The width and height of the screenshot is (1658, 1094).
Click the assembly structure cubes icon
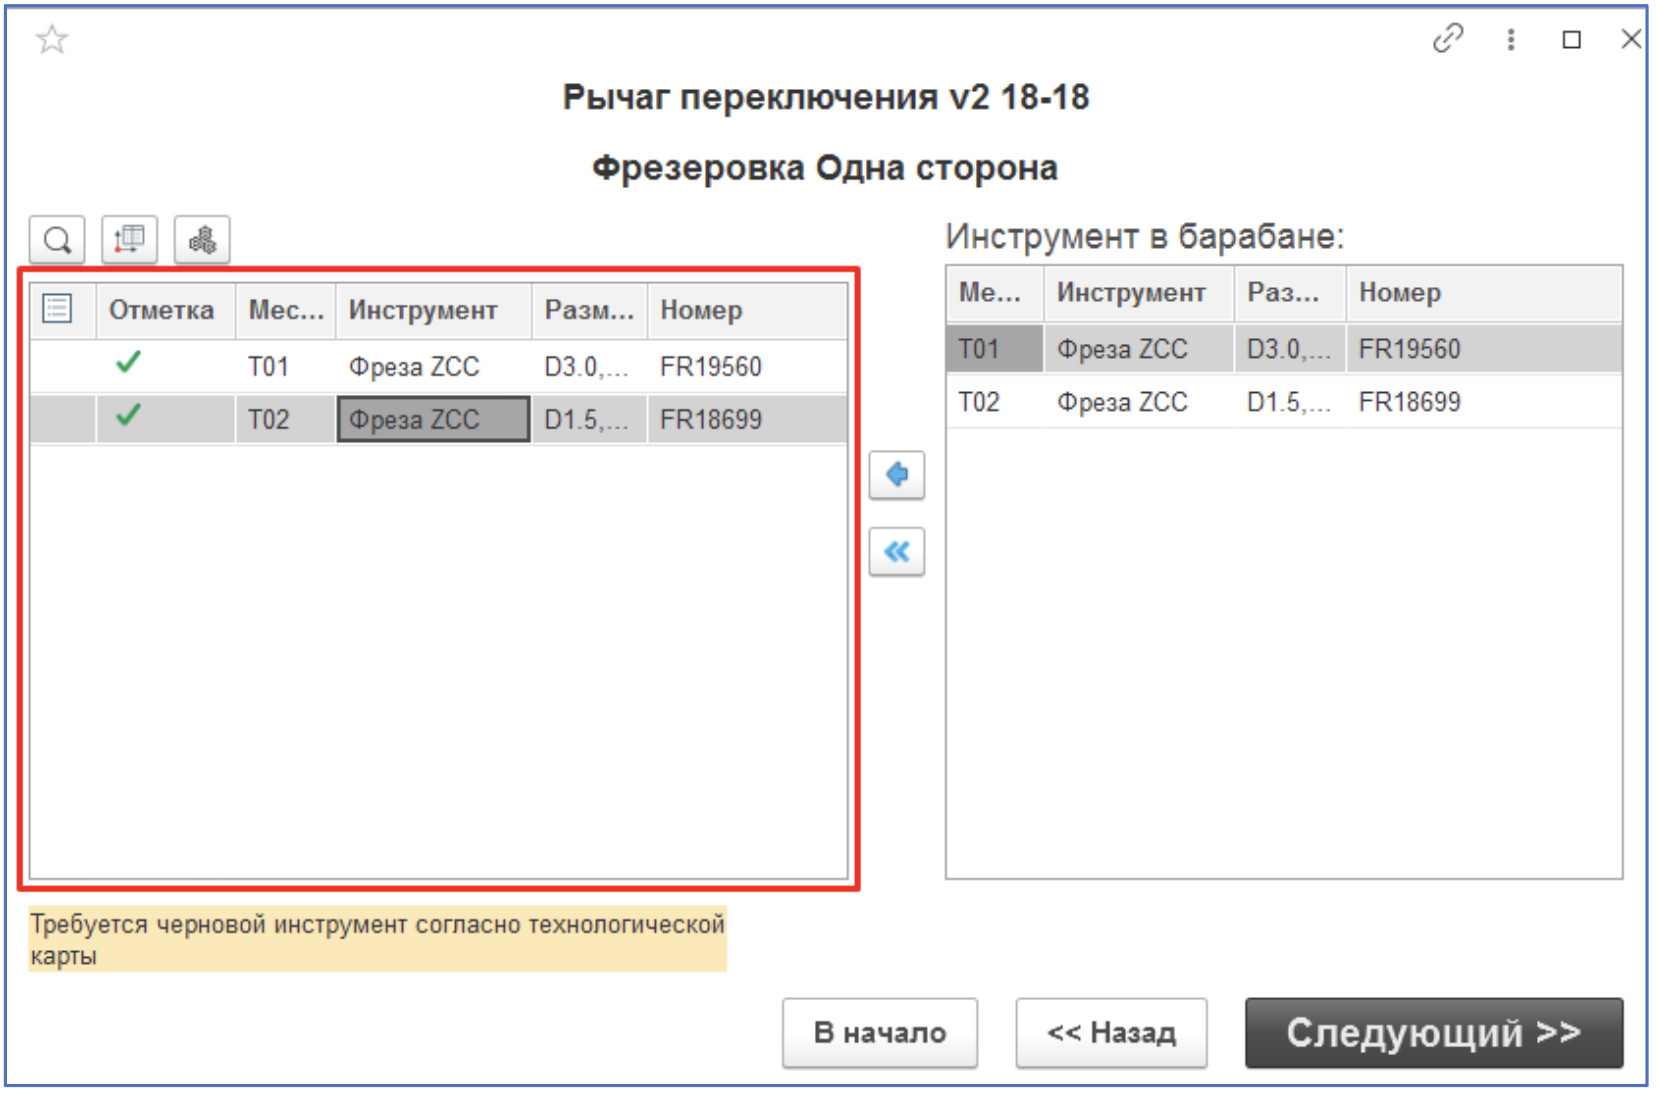203,240
